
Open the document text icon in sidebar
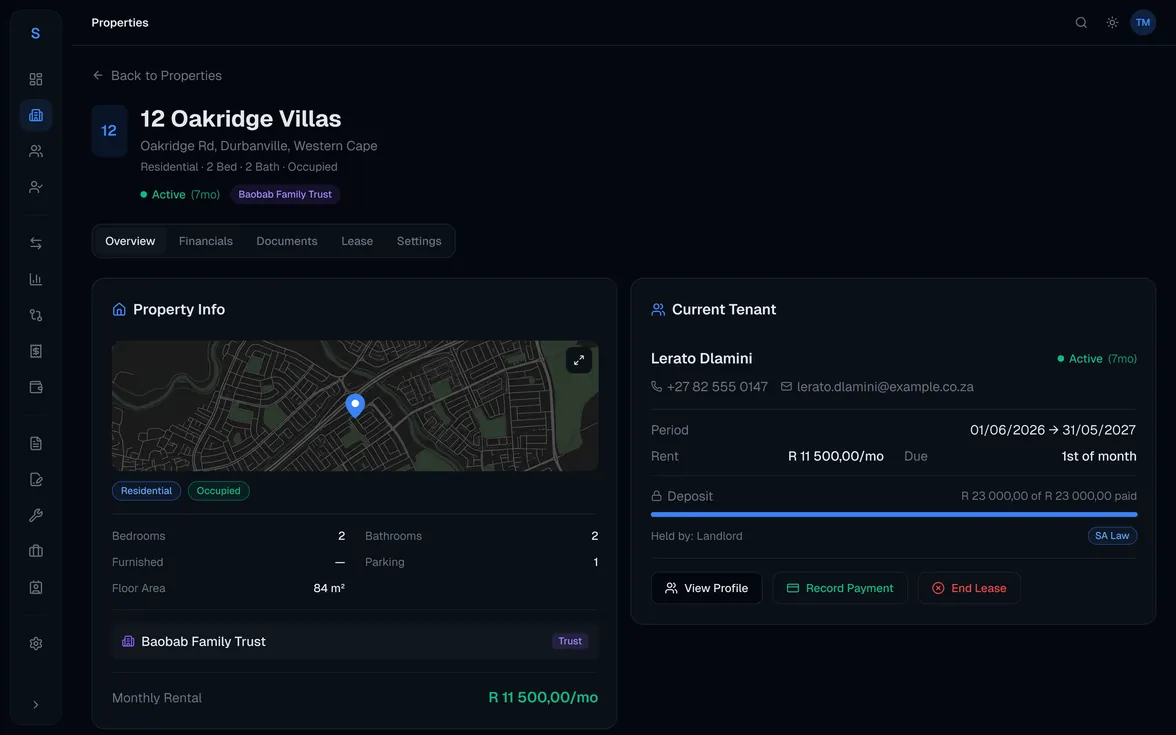pos(35,443)
